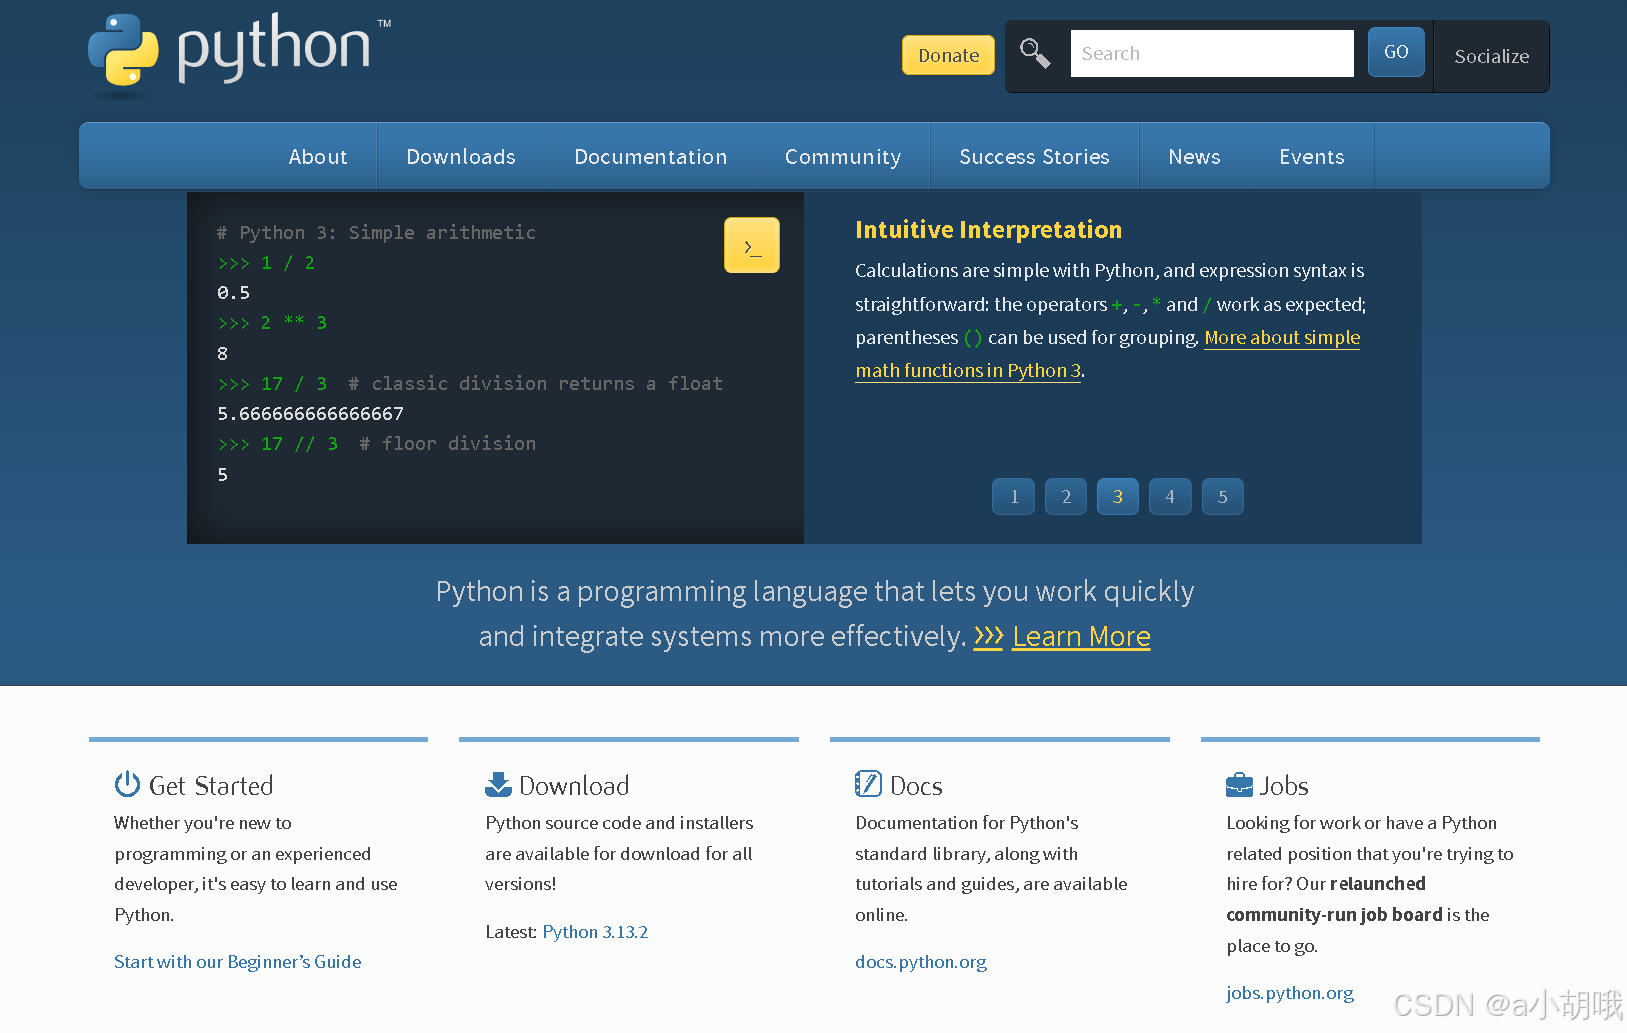Switch to slide 2
This screenshot has width=1627, height=1033.
coord(1066,497)
